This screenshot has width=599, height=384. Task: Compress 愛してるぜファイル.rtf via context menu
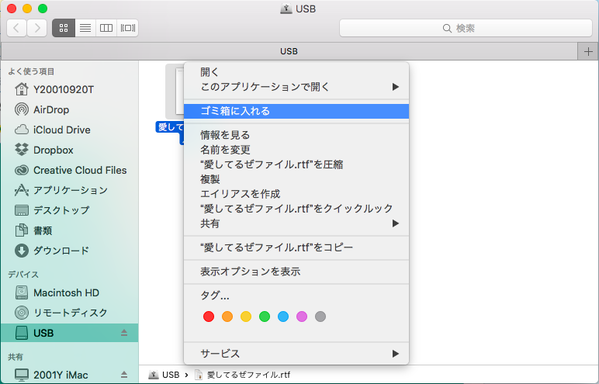click(296, 164)
